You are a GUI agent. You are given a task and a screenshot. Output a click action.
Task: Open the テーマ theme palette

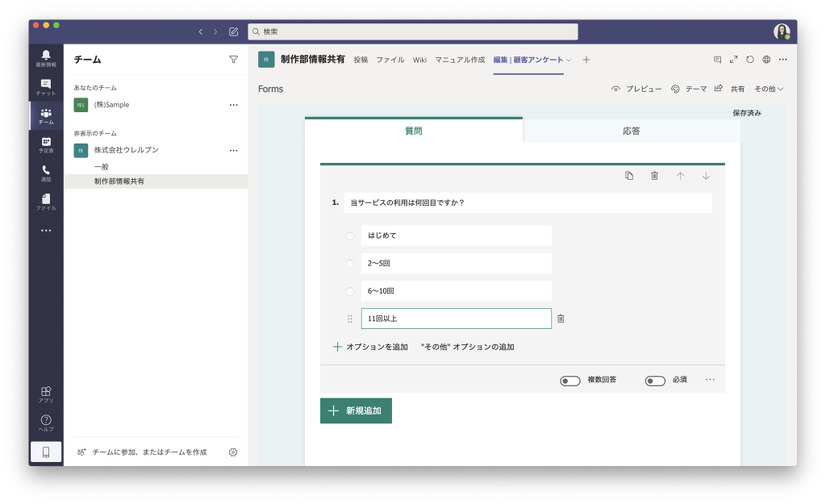pyautogui.click(x=689, y=89)
